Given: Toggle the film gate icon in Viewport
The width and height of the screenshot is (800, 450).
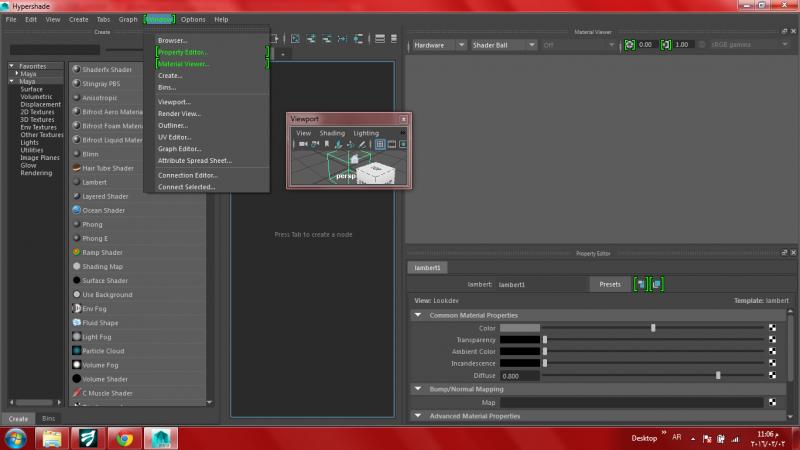Looking at the screenshot, I should 392,144.
